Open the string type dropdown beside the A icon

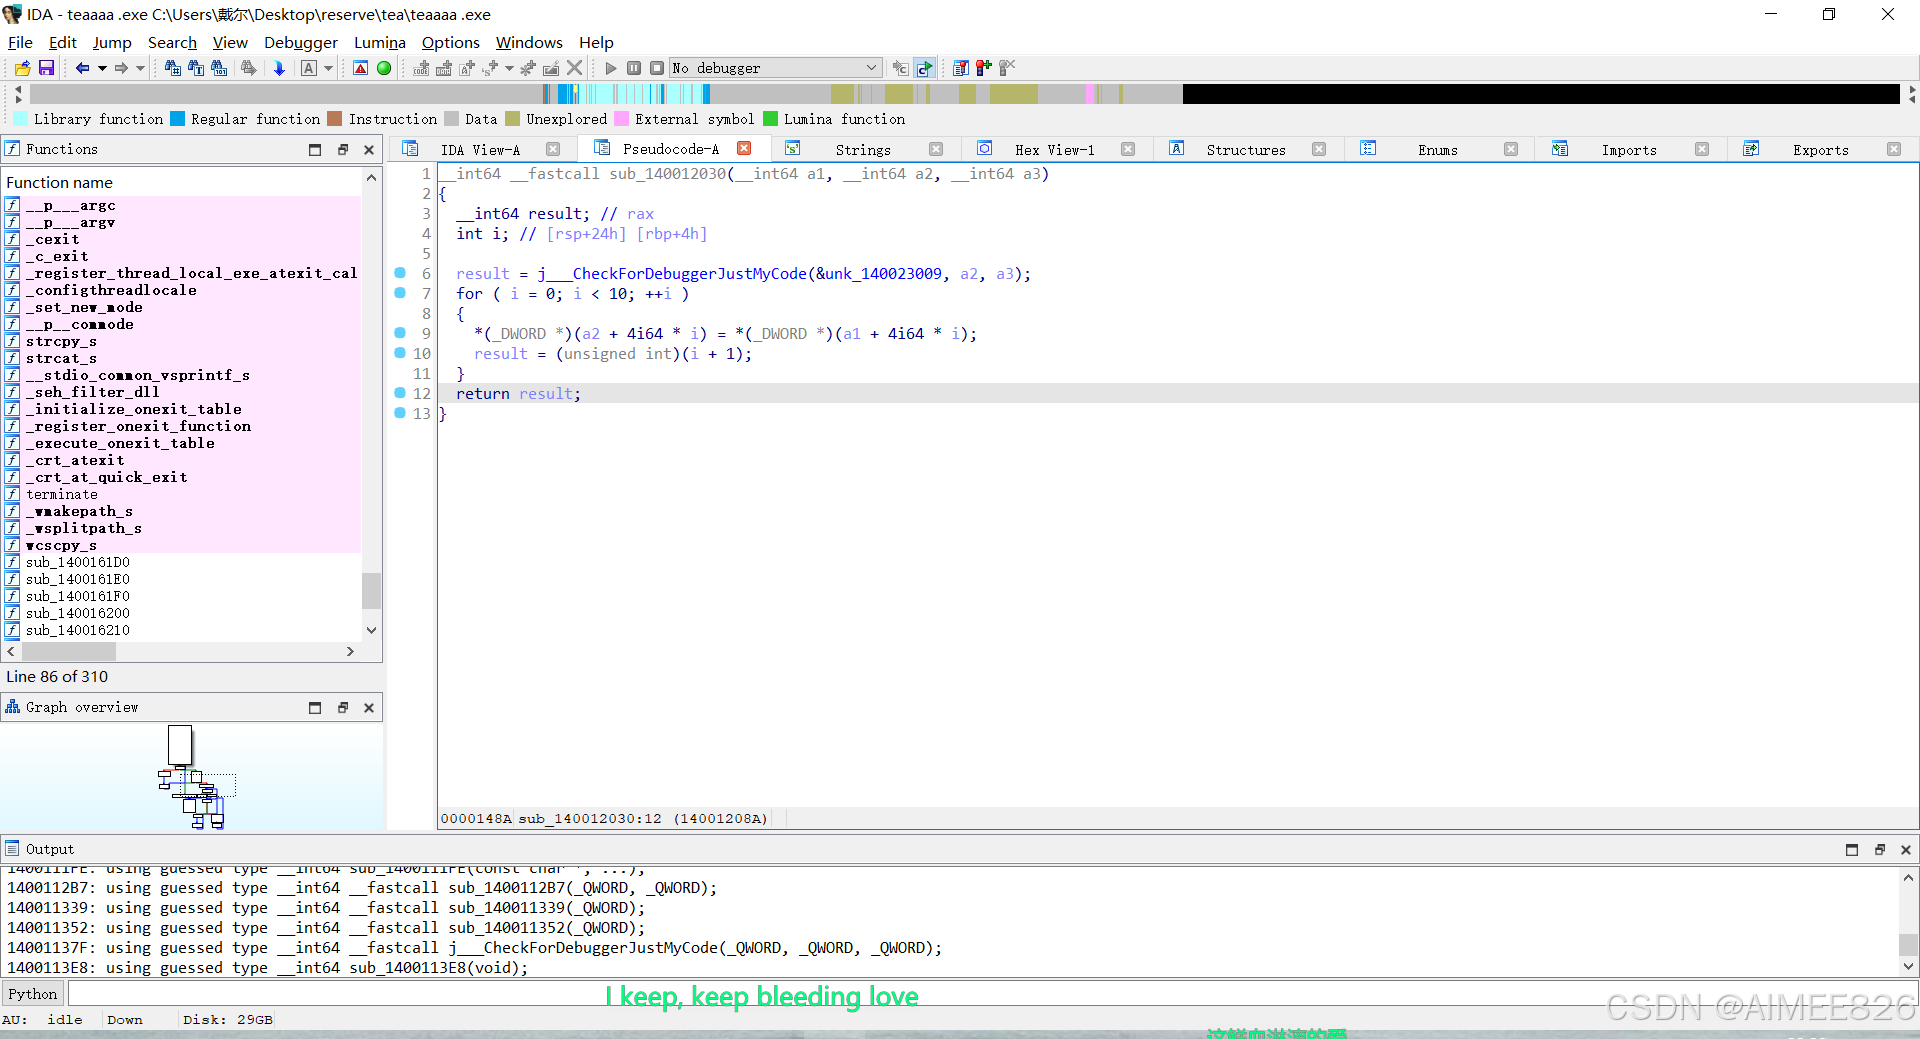[x=328, y=68]
